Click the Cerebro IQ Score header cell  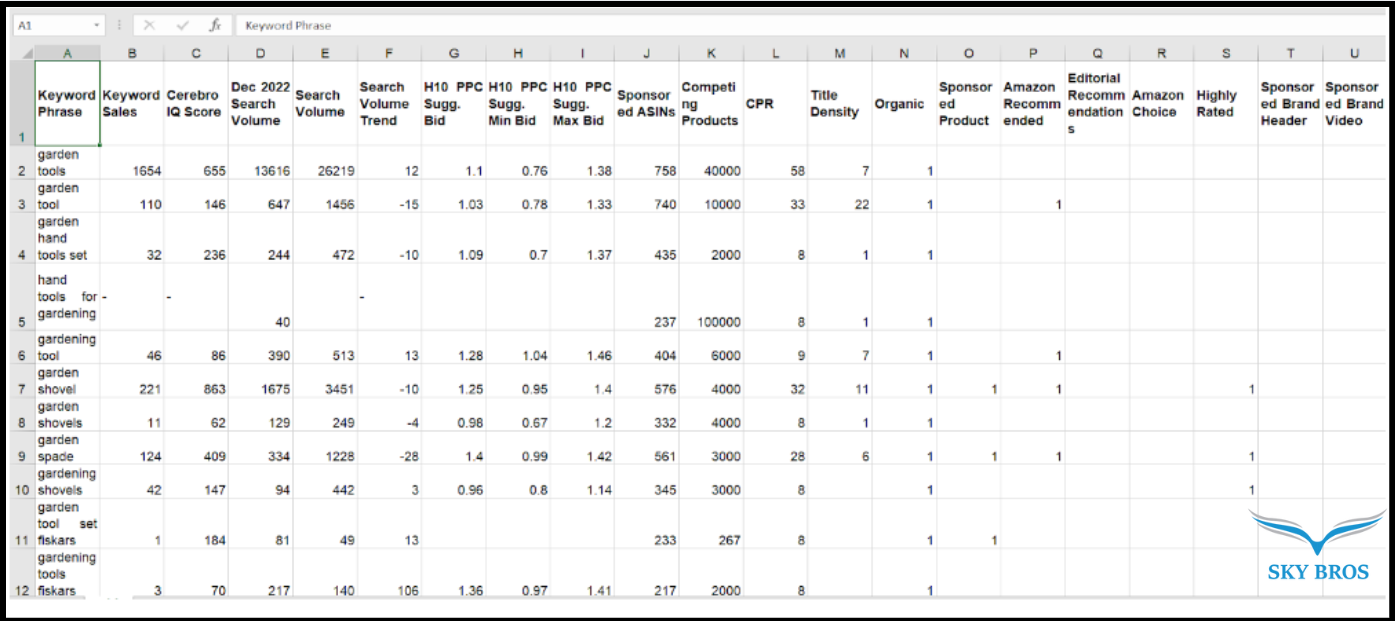click(x=196, y=104)
